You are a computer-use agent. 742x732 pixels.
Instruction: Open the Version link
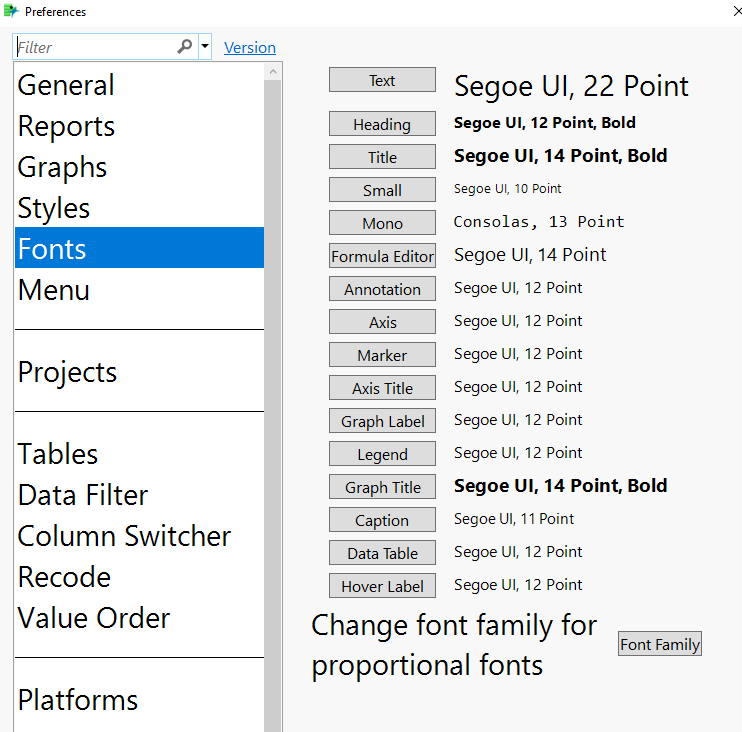pos(250,48)
